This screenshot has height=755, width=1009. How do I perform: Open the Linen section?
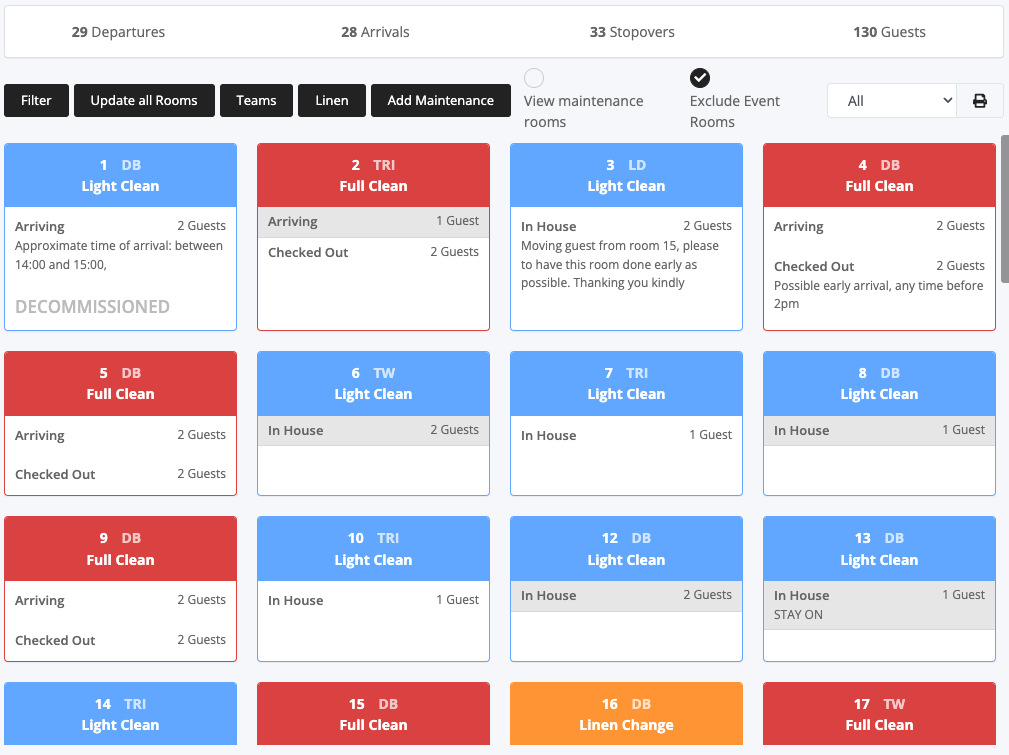tap(332, 101)
